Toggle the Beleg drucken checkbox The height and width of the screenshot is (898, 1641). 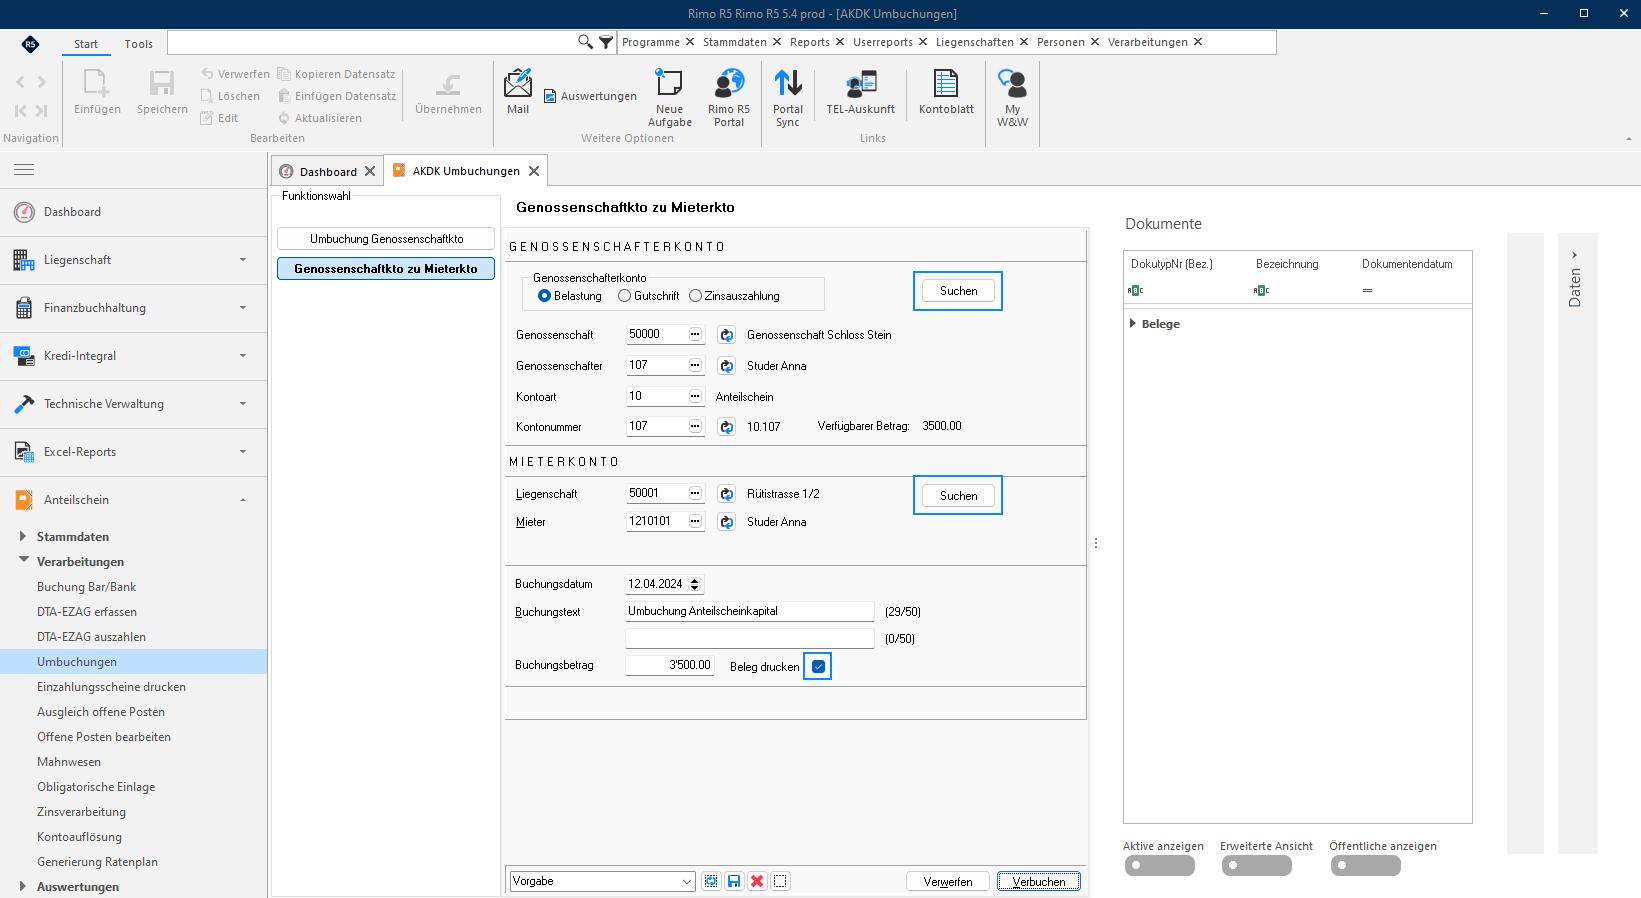[818, 667]
